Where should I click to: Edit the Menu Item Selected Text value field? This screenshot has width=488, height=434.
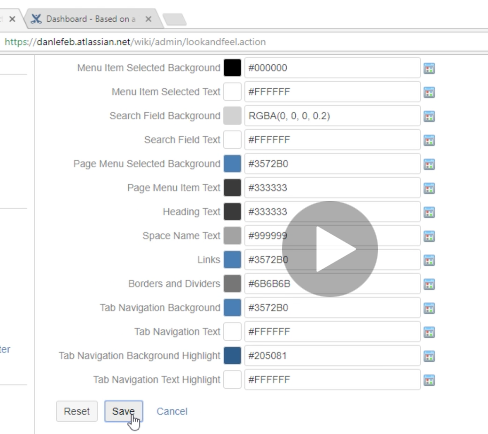click(332, 92)
